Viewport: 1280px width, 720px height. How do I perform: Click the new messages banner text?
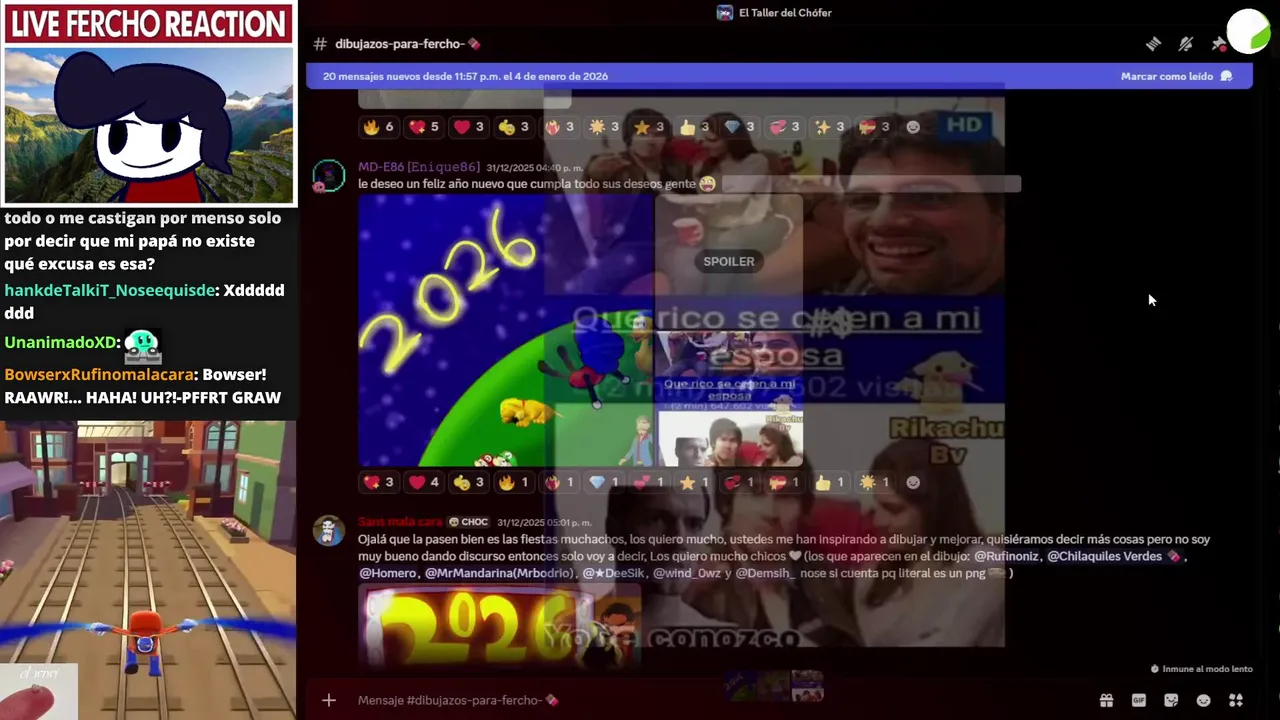pyautogui.click(x=465, y=76)
